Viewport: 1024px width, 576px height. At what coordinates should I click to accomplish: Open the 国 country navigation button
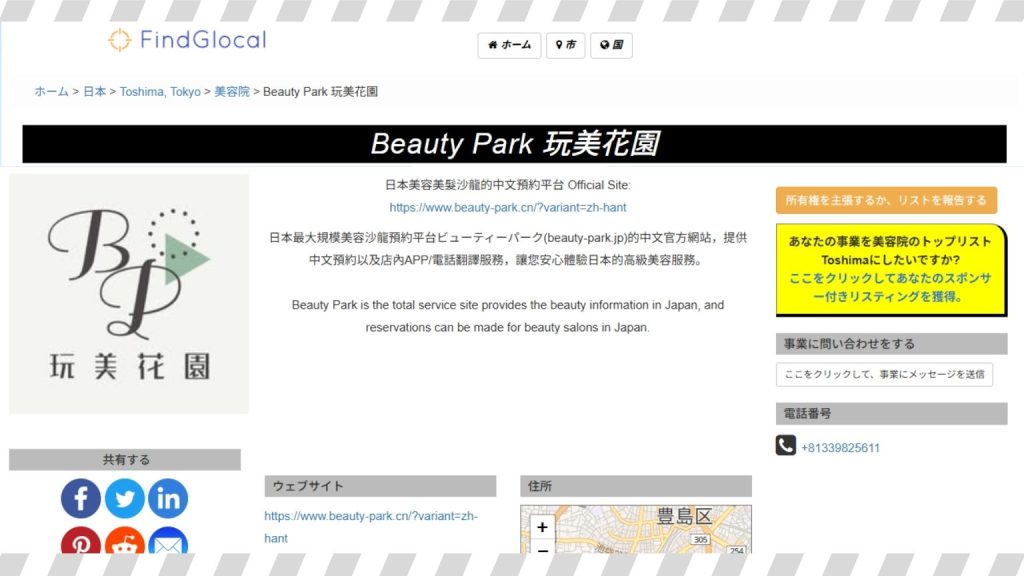click(x=611, y=46)
